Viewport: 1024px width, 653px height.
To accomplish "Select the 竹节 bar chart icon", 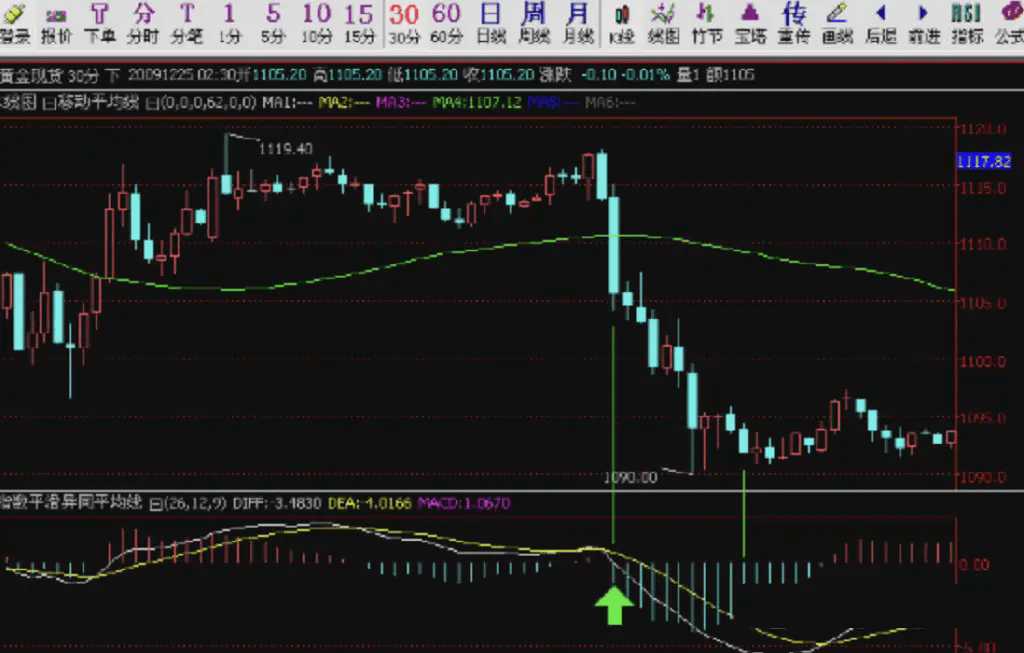I will click(x=707, y=23).
